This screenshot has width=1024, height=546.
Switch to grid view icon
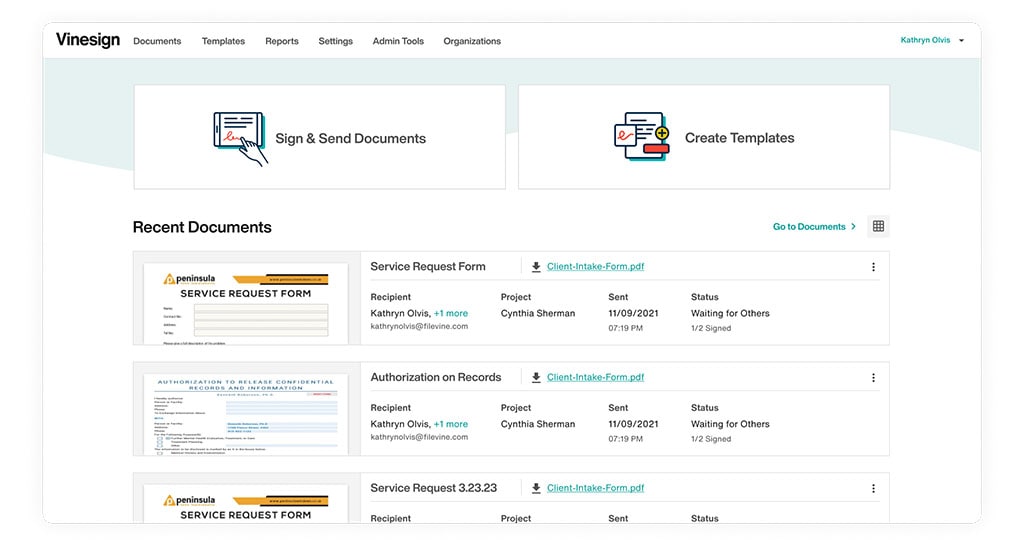[878, 227]
